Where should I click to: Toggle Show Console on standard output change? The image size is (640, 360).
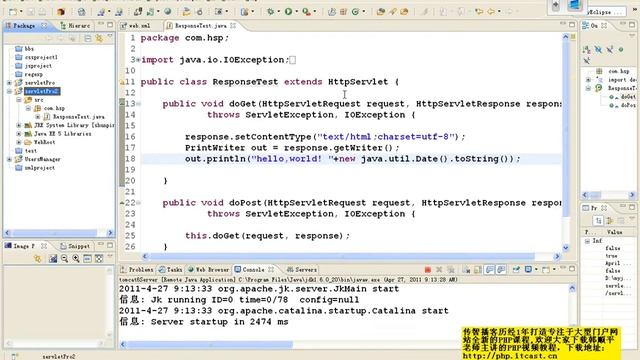[489, 270]
